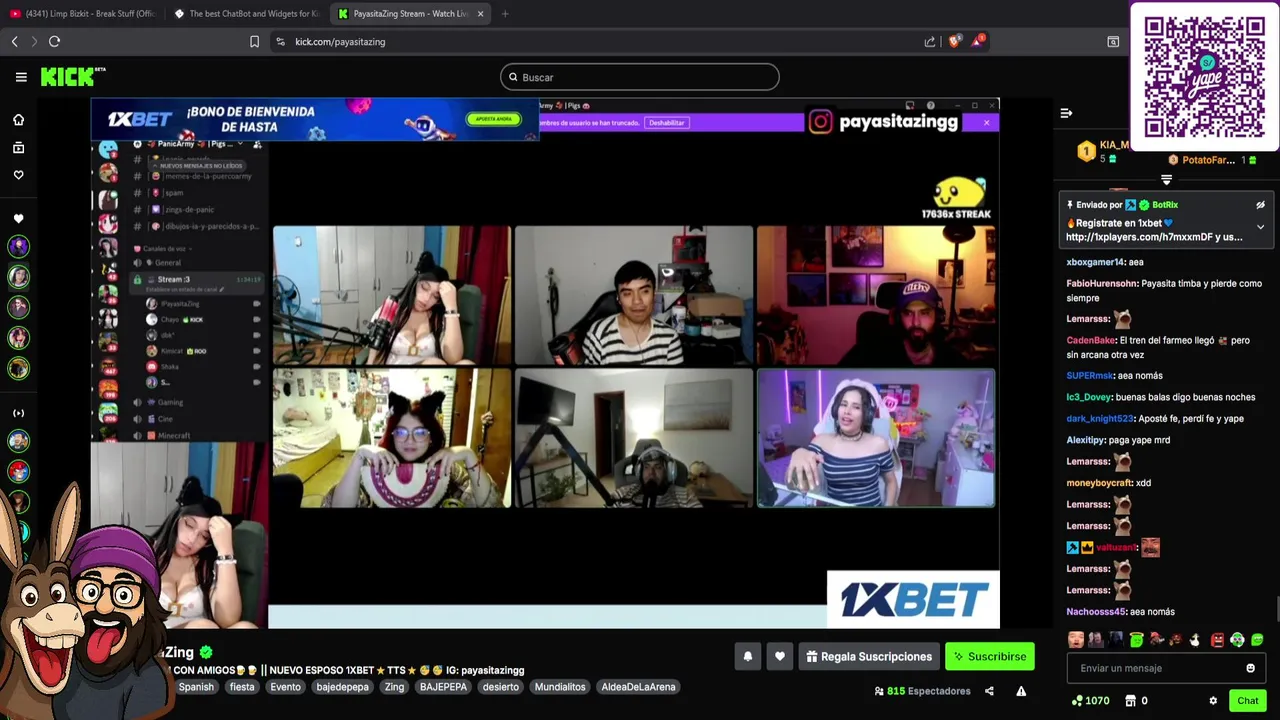Expand the pinned 1xbet message

pyautogui.click(x=1260, y=227)
